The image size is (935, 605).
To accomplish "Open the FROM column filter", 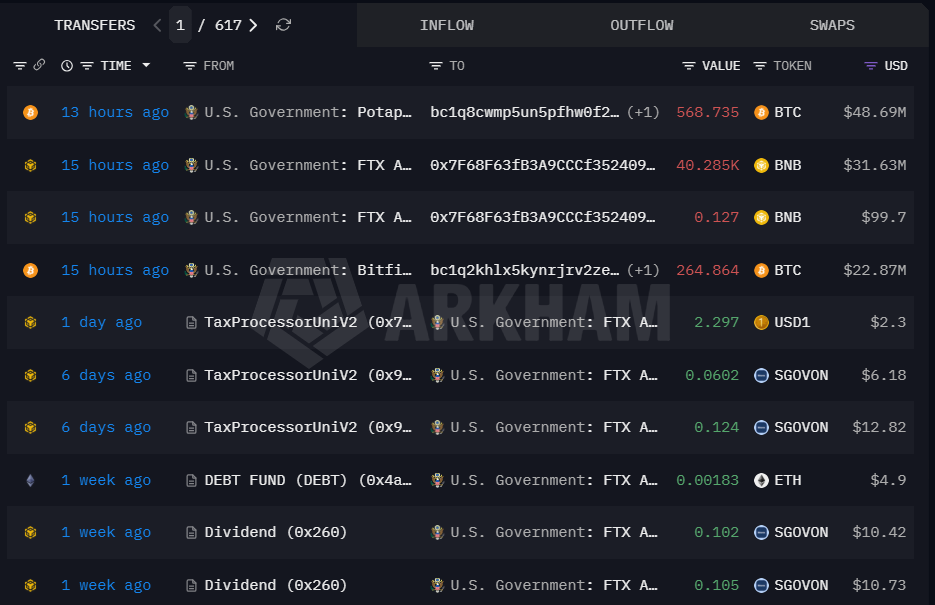I will (x=190, y=66).
